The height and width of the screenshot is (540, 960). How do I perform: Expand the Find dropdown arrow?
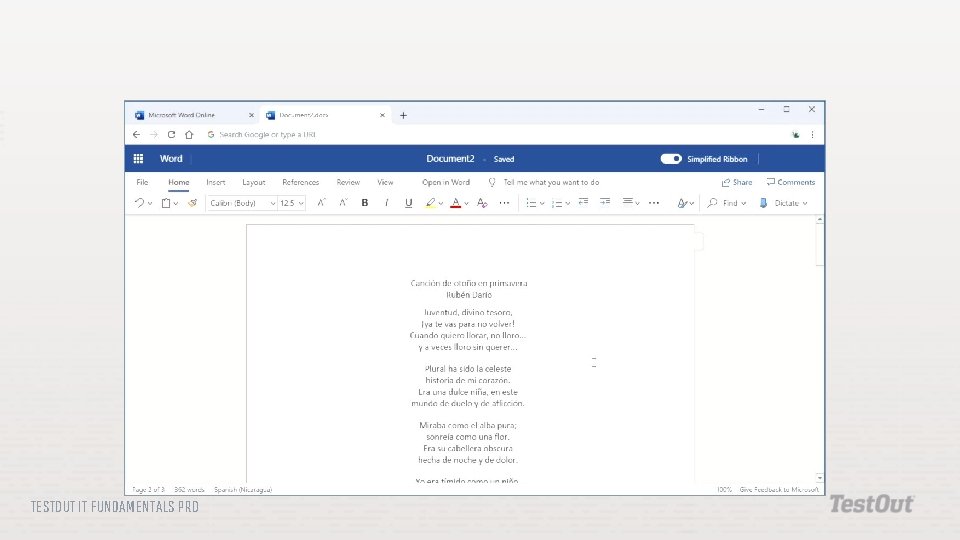click(x=744, y=203)
